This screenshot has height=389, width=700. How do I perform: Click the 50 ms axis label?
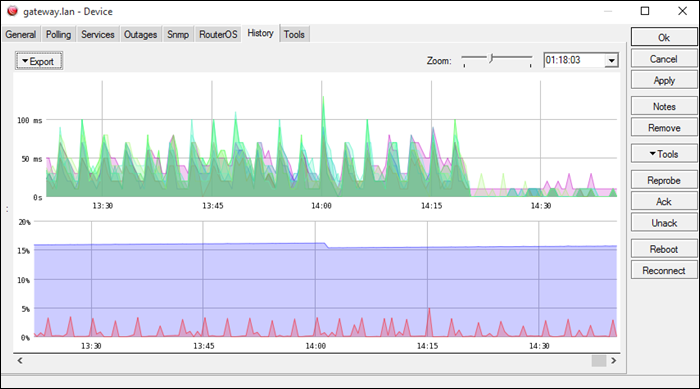click(x=32, y=159)
